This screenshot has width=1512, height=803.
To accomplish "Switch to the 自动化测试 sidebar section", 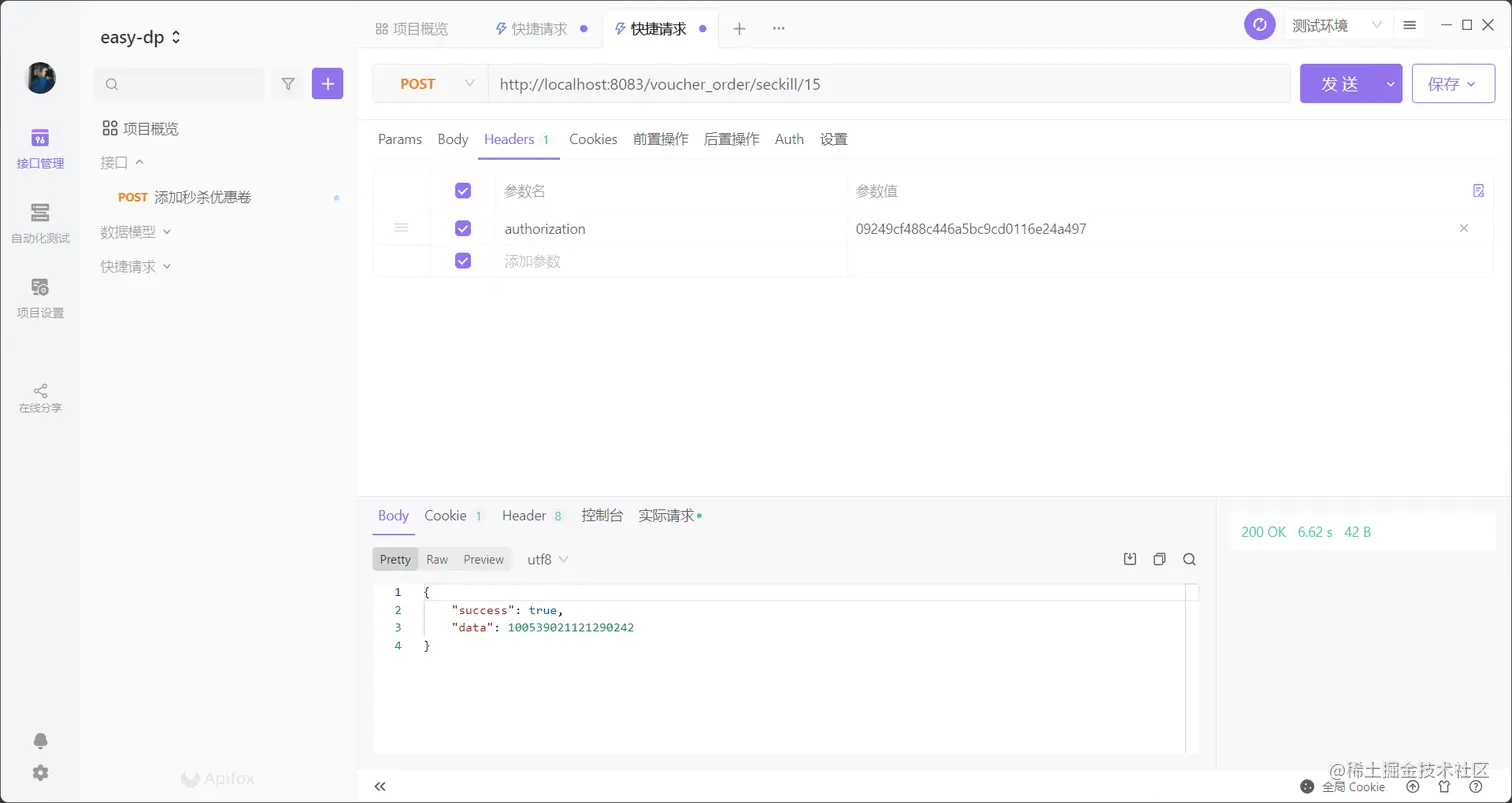I will point(40,222).
